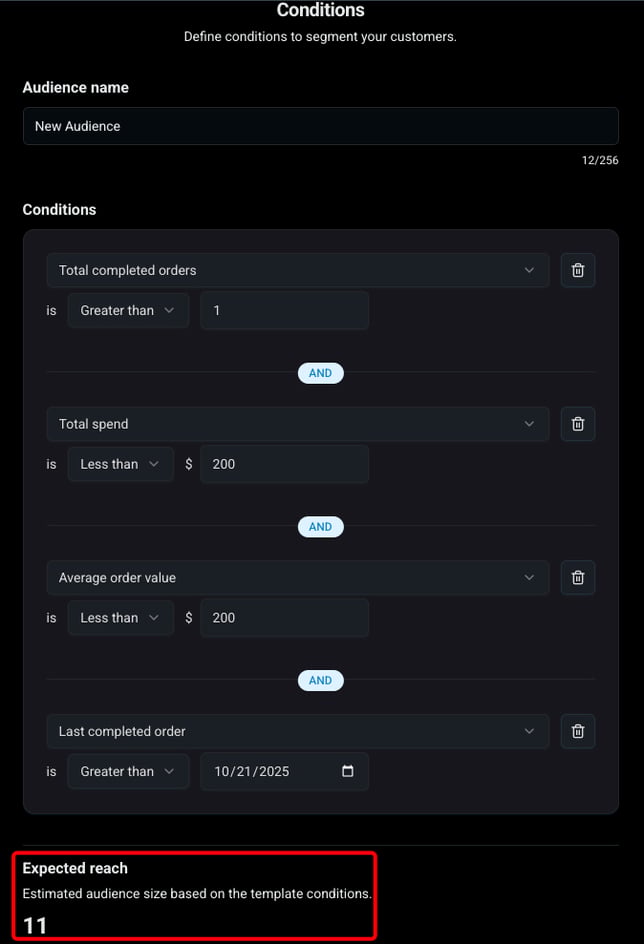Screen dimensions: 644x944
Task: Change the Less than operator for Total spend
Action: tap(120, 464)
